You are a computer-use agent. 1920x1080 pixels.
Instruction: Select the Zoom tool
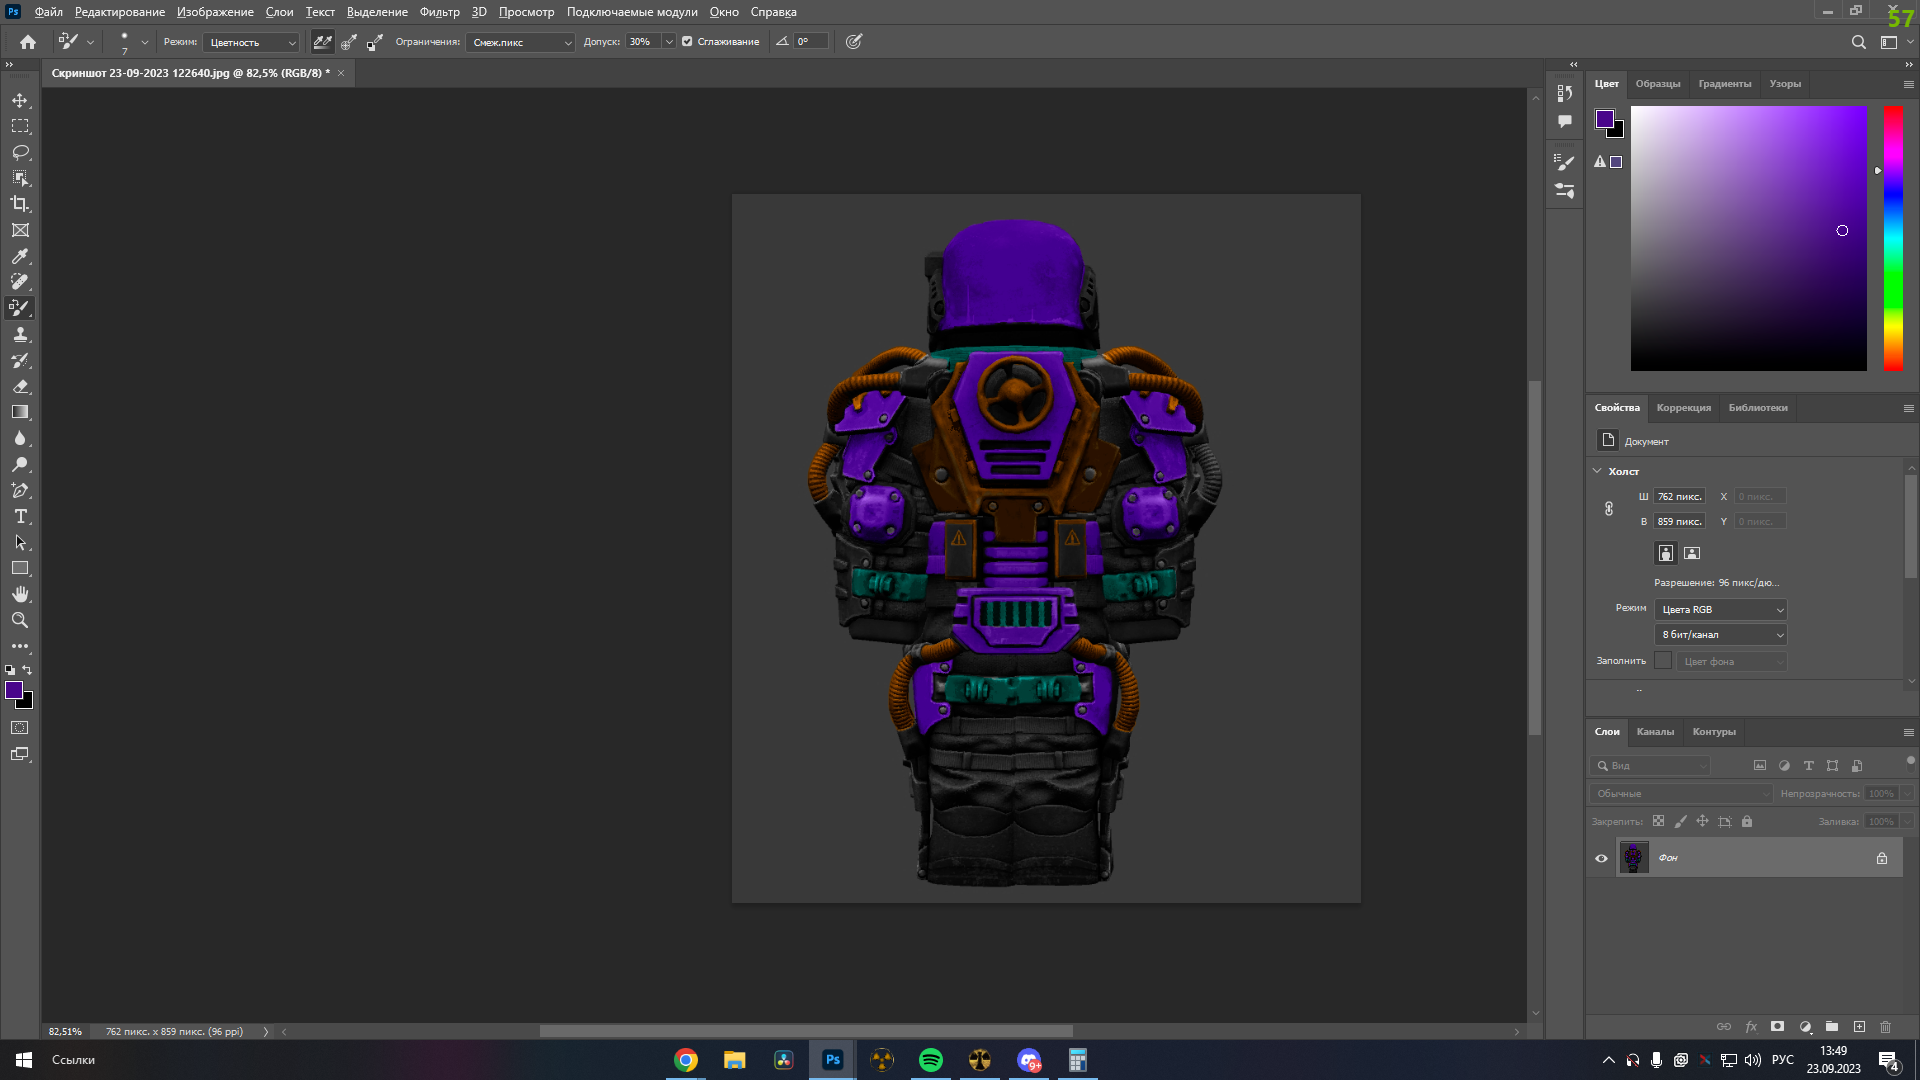tap(20, 620)
